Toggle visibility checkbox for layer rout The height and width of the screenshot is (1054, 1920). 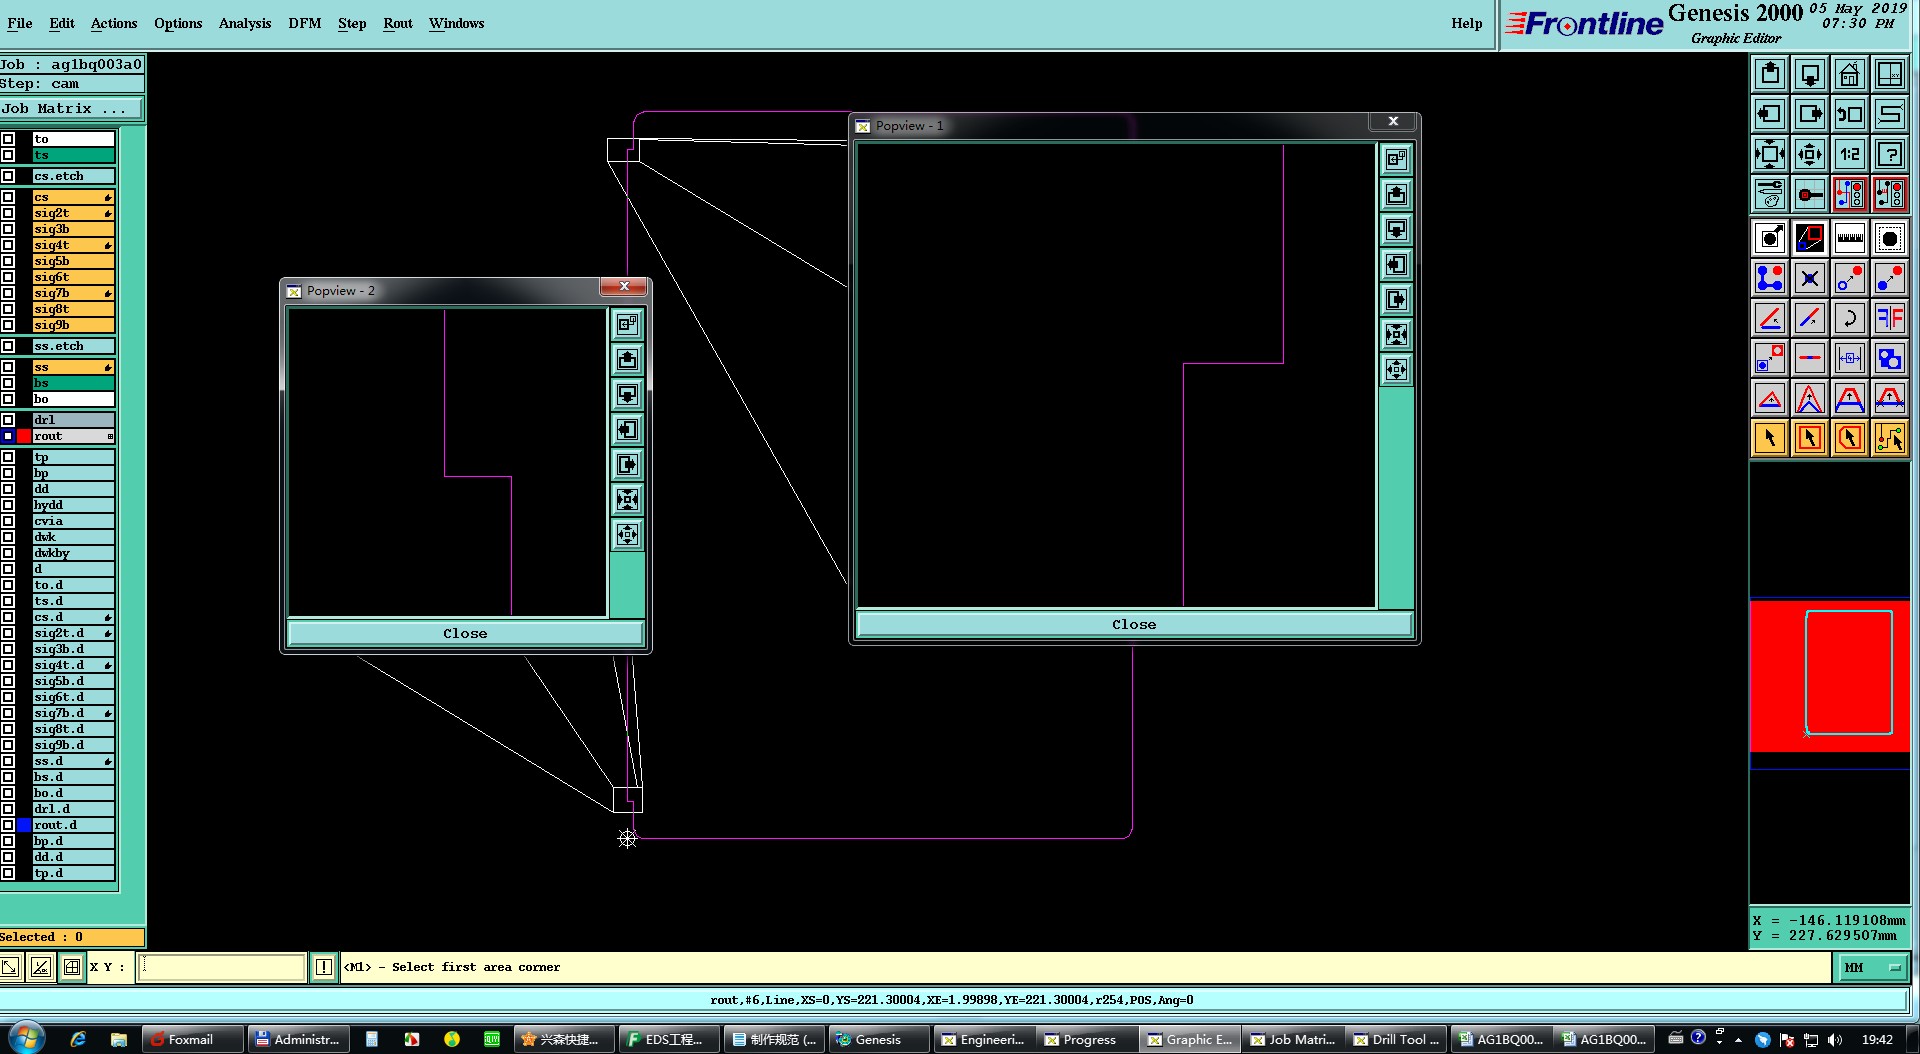pos(8,436)
